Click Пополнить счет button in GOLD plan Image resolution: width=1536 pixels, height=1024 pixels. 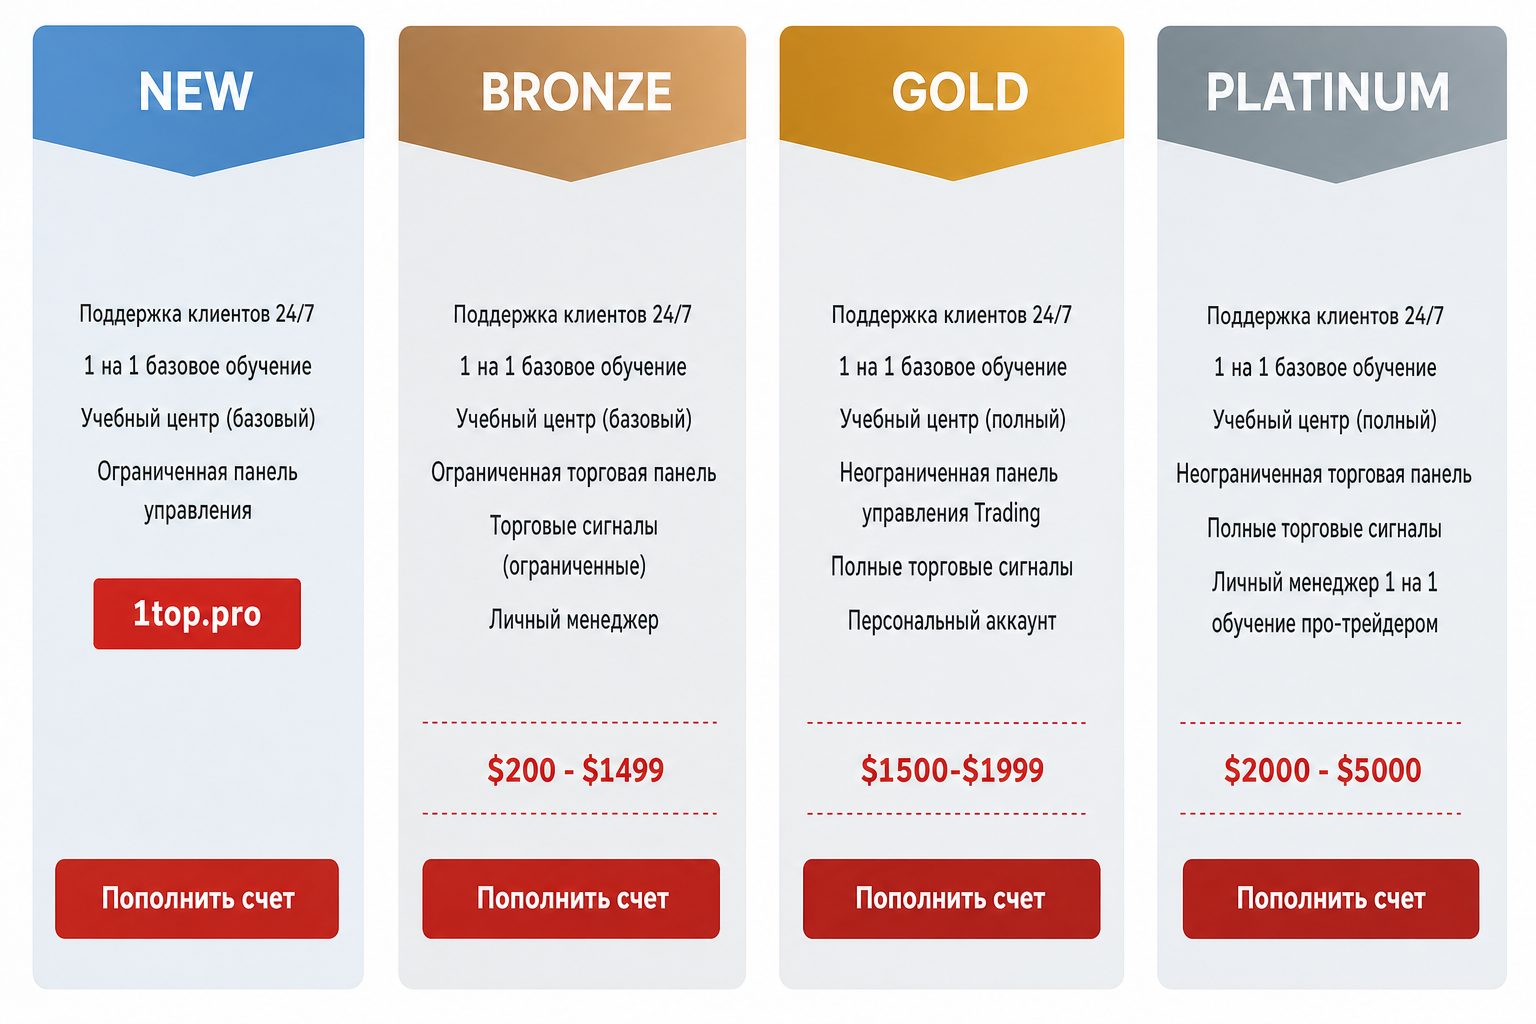[951, 898]
